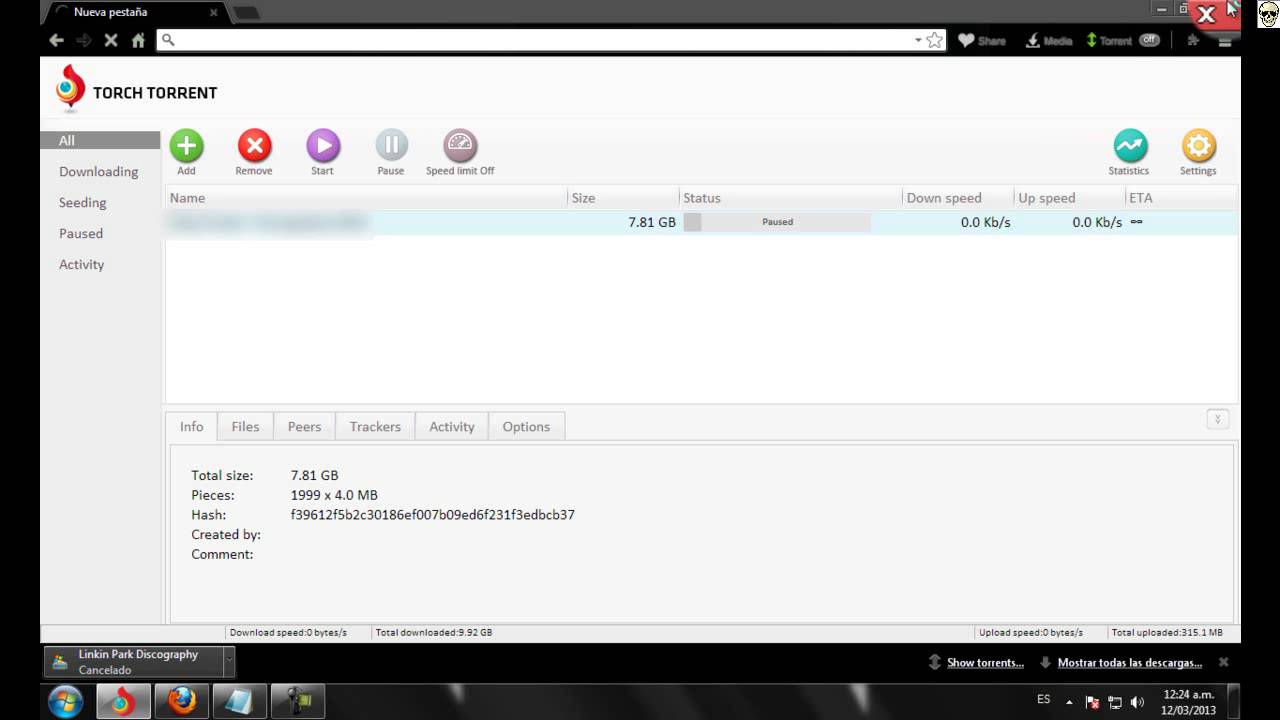Select the paused 7.81 GB torrent row
1280x720 pixels.
coord(701,222)
